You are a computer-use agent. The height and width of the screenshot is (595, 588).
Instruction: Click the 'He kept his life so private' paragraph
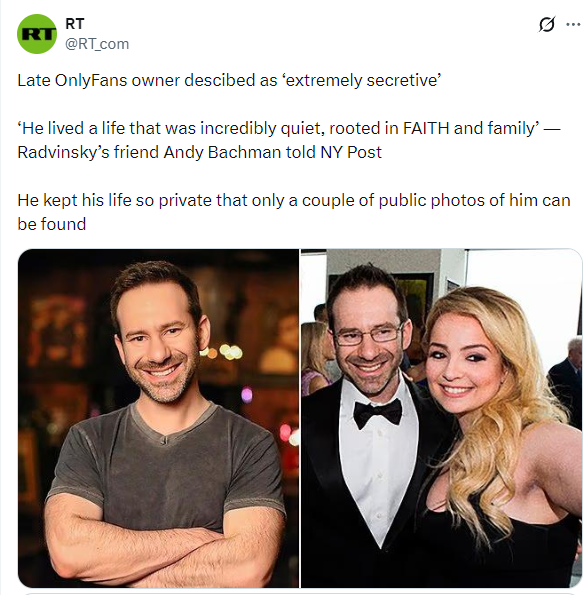pos(294,212)
